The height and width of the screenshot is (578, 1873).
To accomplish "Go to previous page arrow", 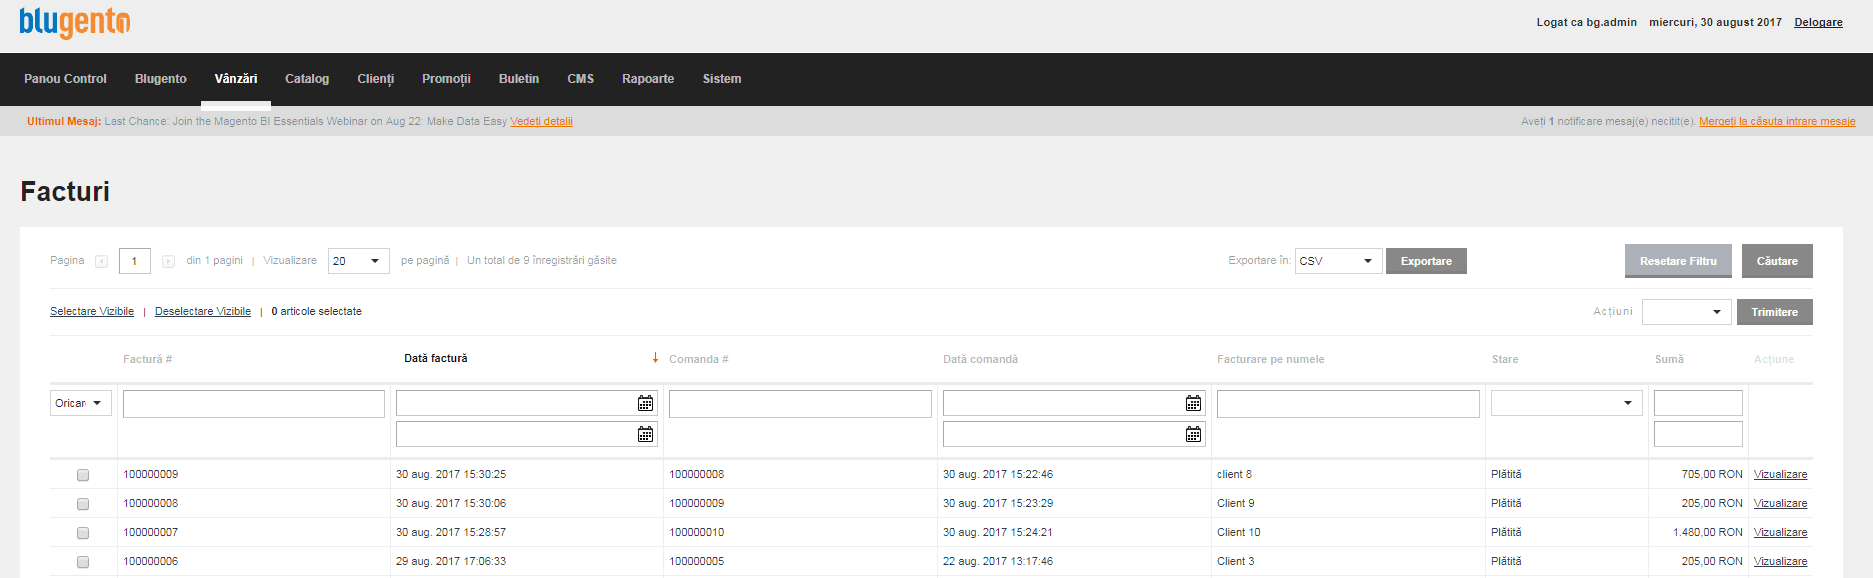I will pos(101,261).
